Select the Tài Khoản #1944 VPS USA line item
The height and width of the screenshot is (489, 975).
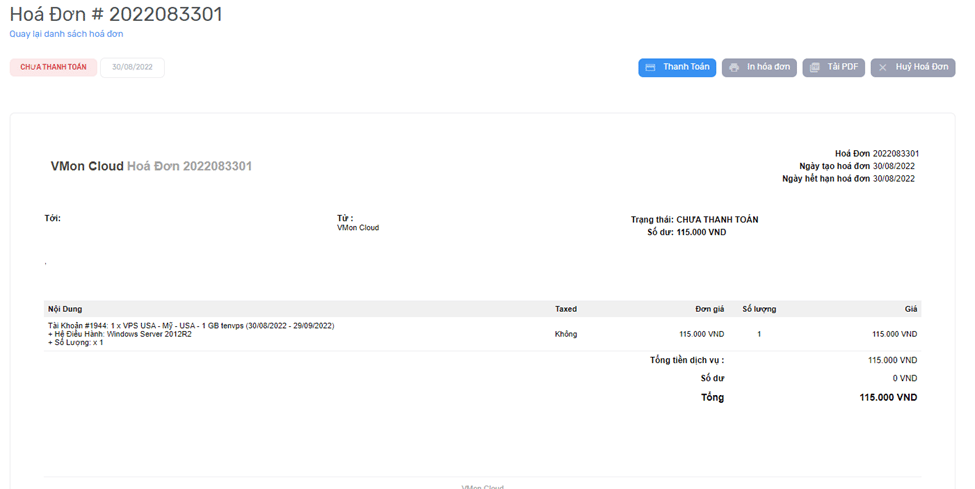click(190, 326)
